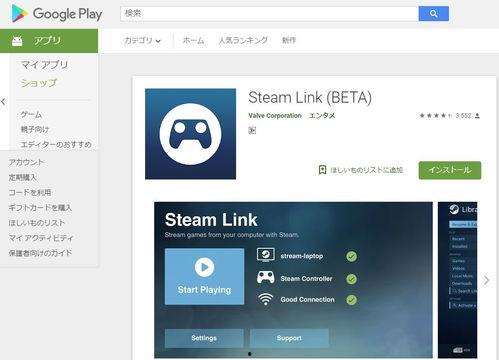The image size is (499, 360).
Task: Click Settings button in screenshot
Action: [204, 338]
